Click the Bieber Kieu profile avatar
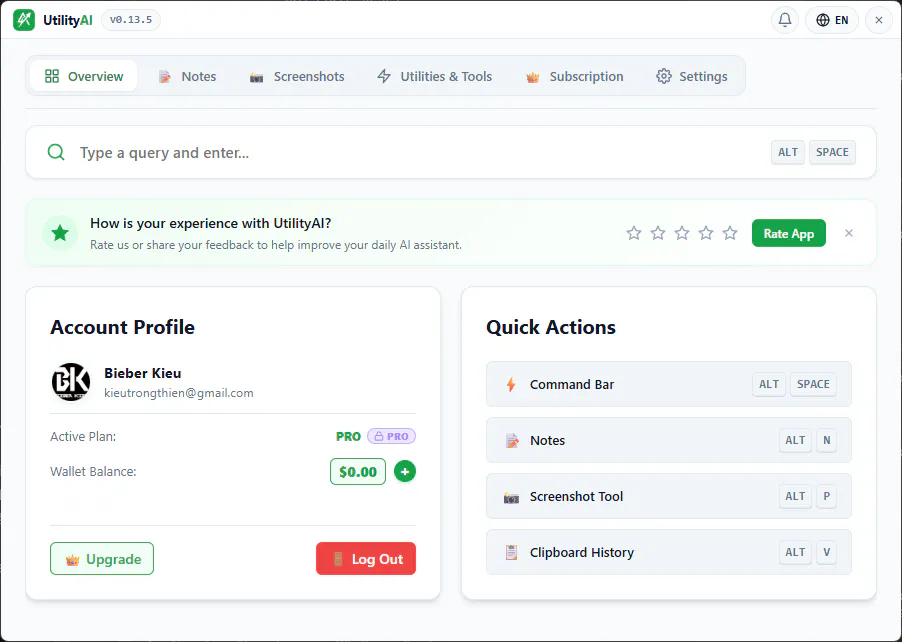This screenshot has width=902, height=642. 71,382
